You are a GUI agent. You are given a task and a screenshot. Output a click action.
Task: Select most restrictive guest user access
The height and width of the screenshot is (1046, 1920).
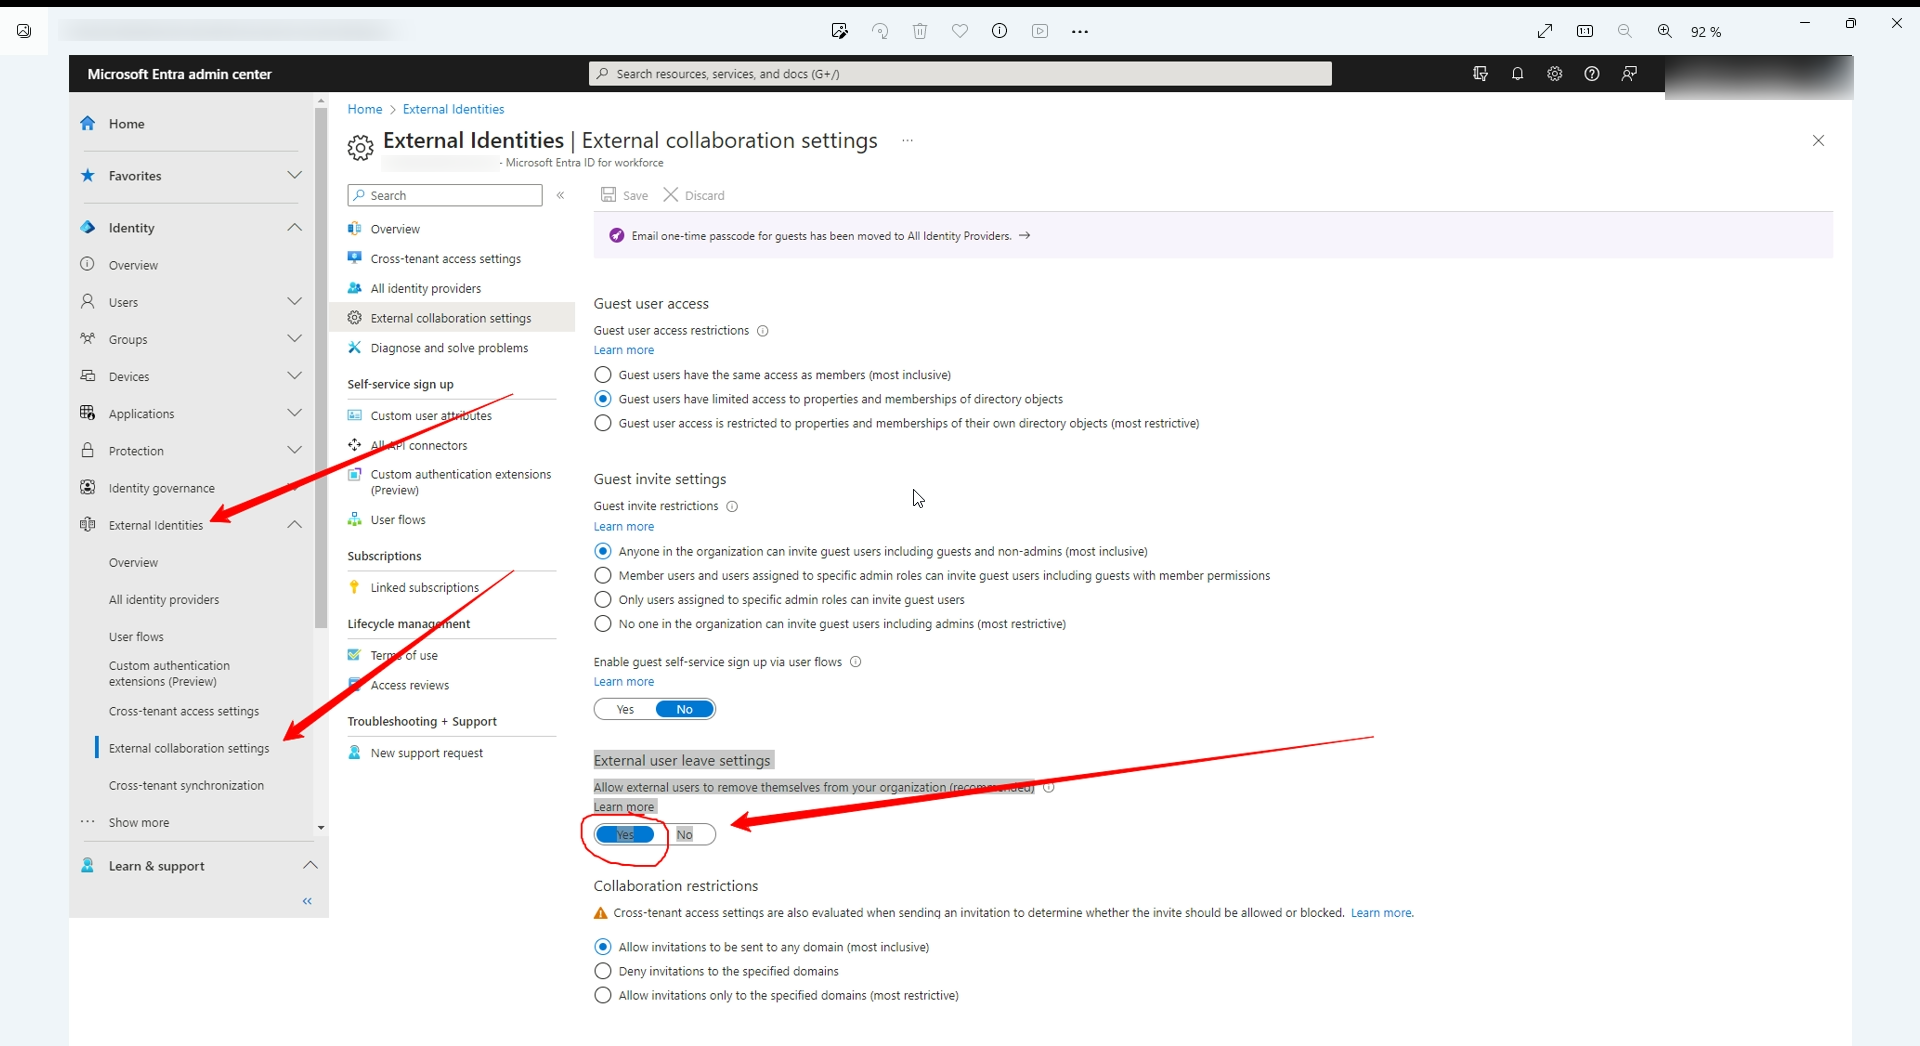pos(603,423)
